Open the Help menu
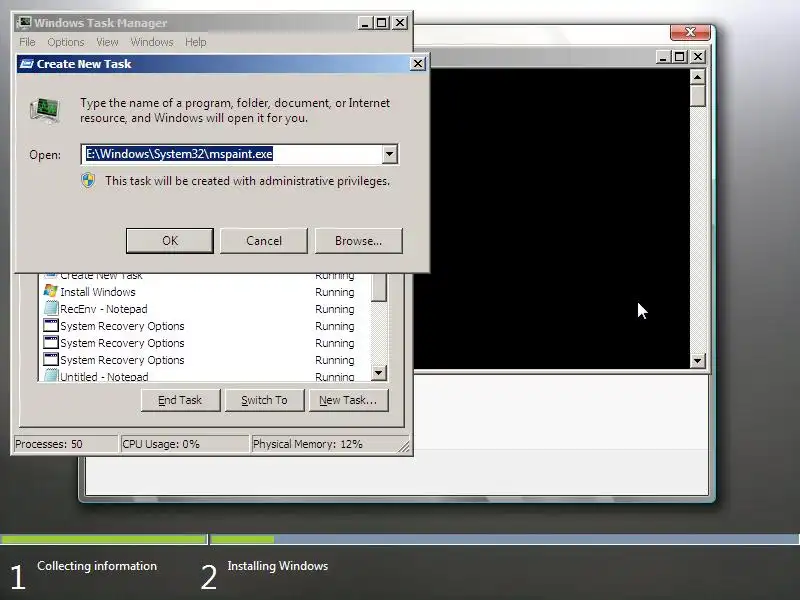This screenshot has width=800, height=600. pyautogui.click(x=195, y=42)
